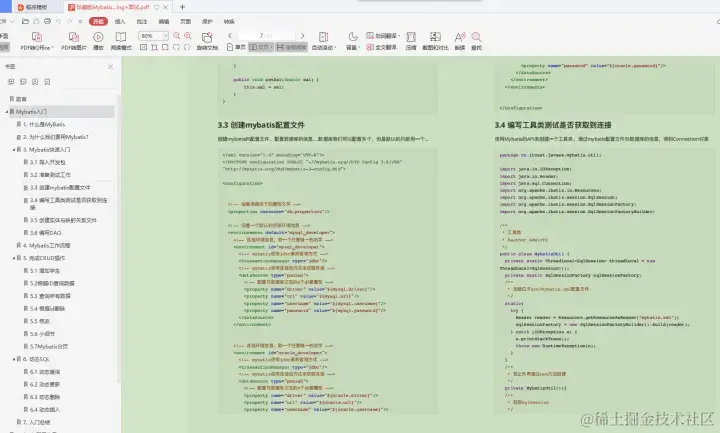Screen dimensions: 720x433
Task: Click the actual size view icon below zoom box
Action: pos(144,47)
